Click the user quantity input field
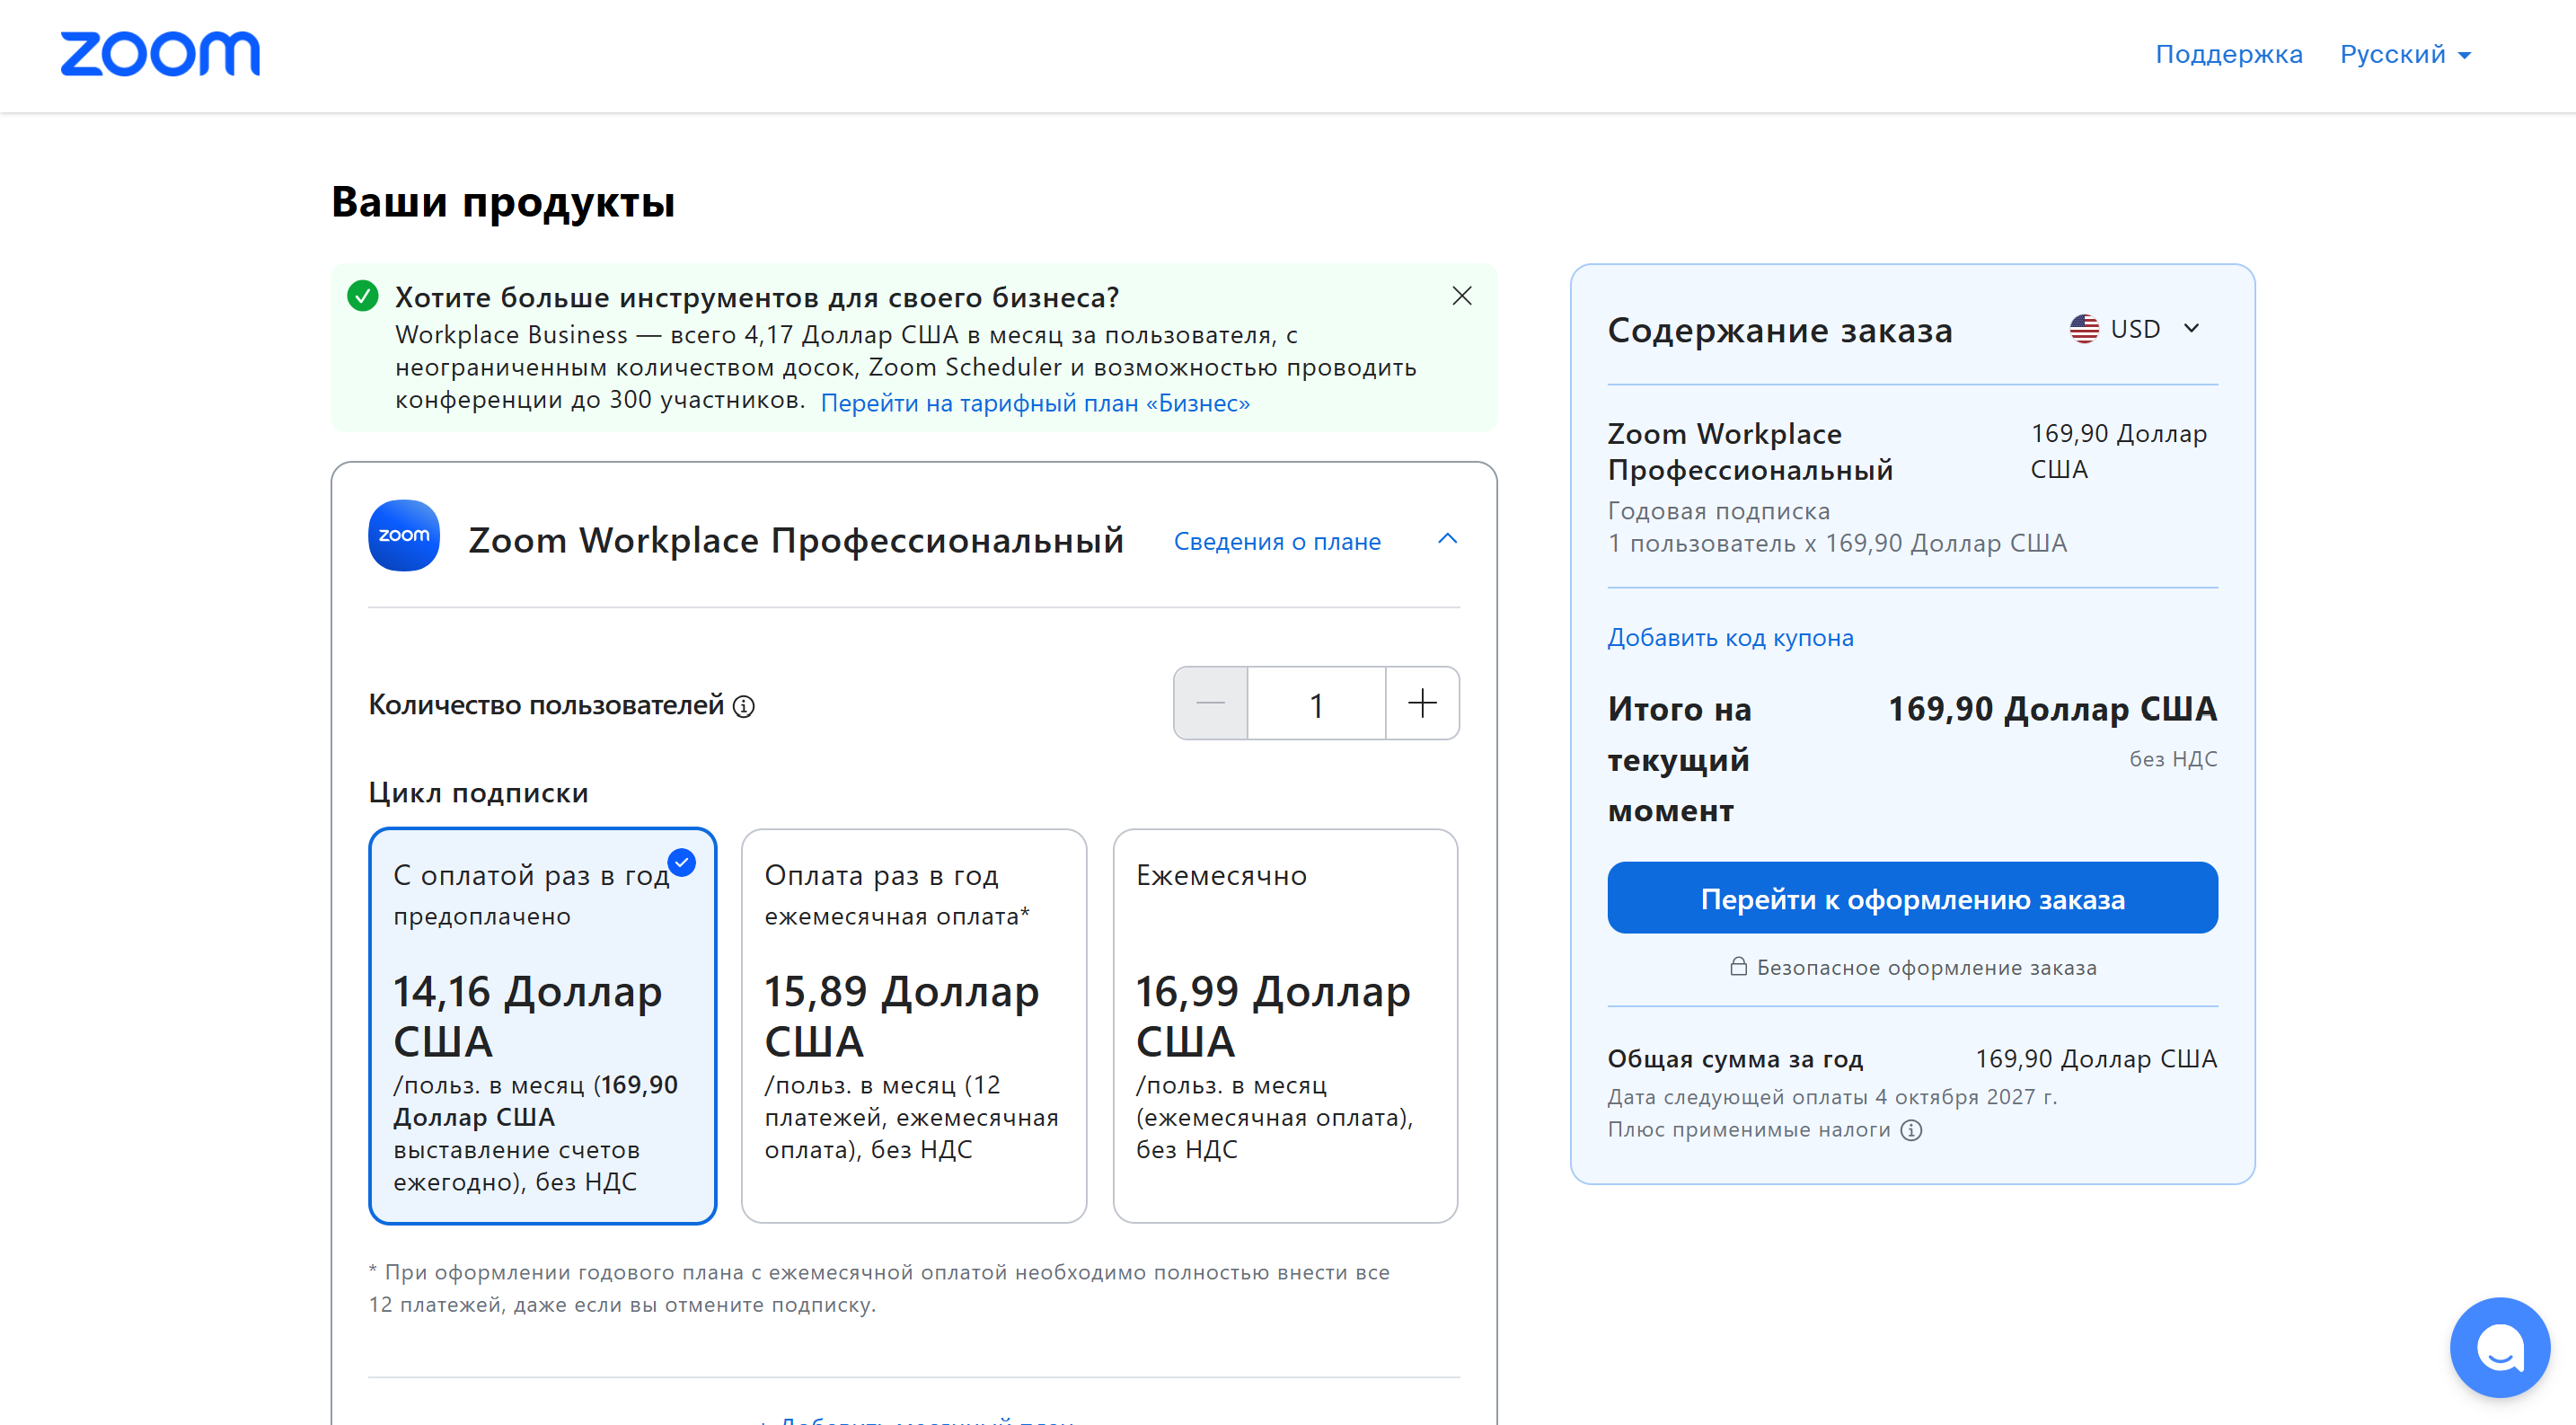The width and height of the screenshot is (2576, 1425). click(1316, 703)
